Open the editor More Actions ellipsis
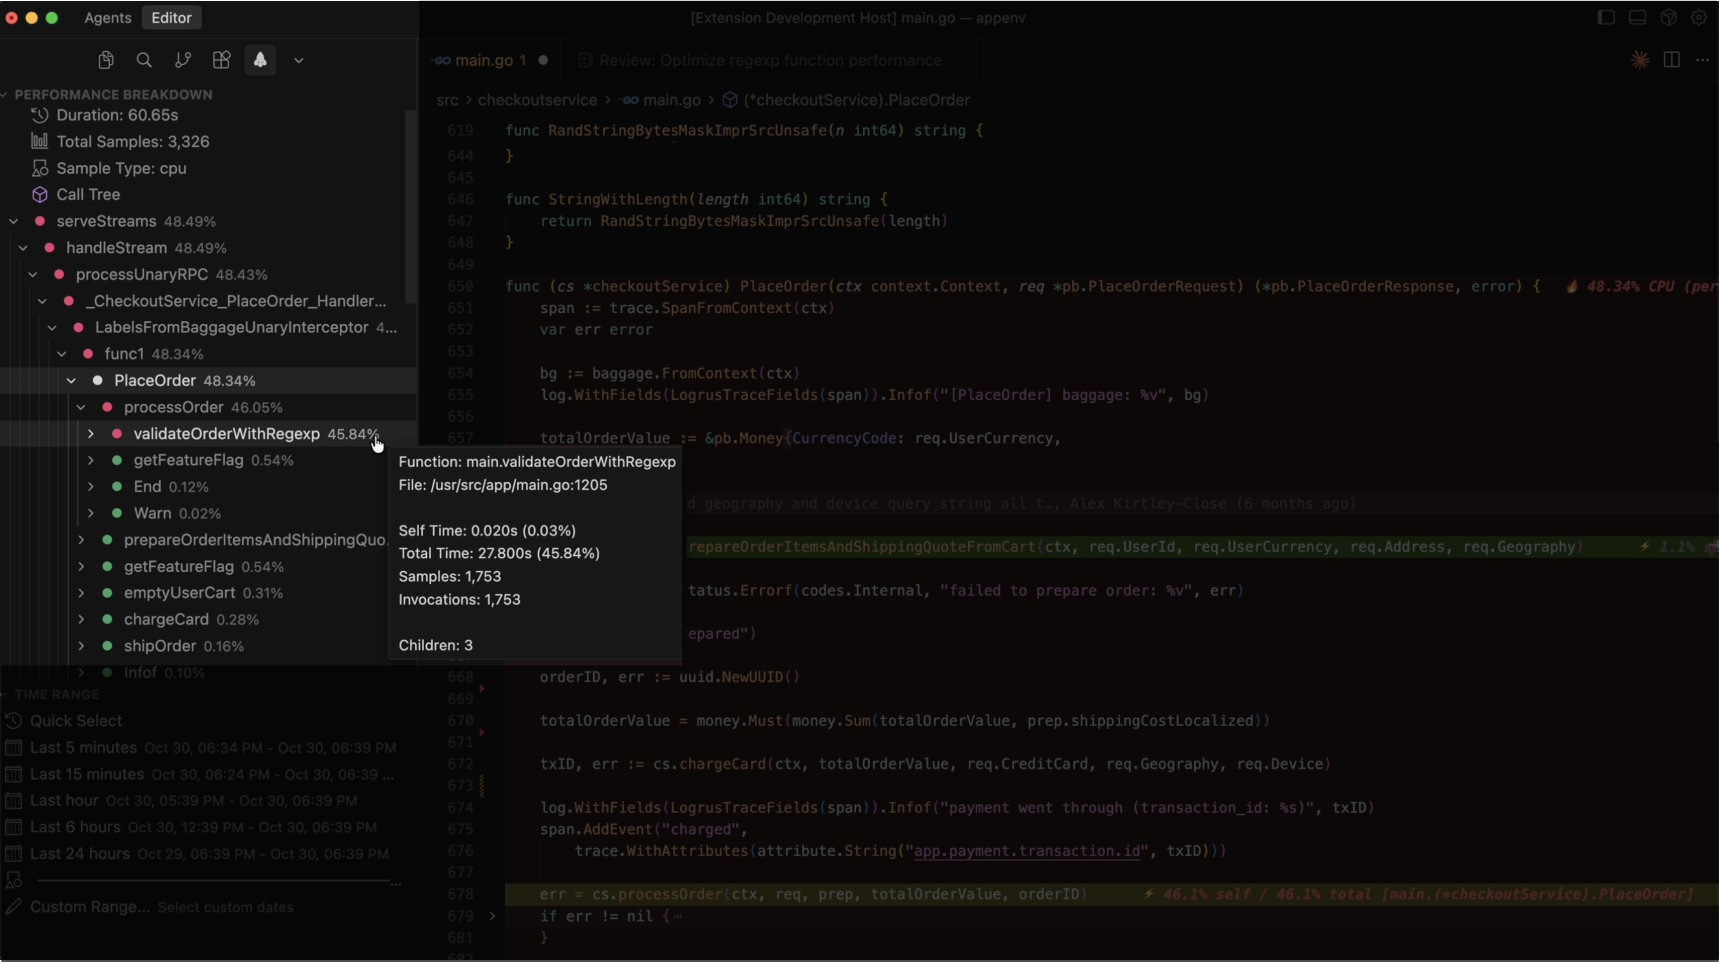The image size is (1719, 962). tap(1702, 60)
